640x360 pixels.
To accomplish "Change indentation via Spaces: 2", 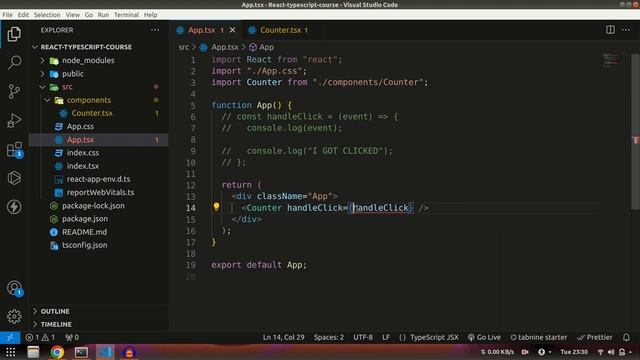I will 329,338.
